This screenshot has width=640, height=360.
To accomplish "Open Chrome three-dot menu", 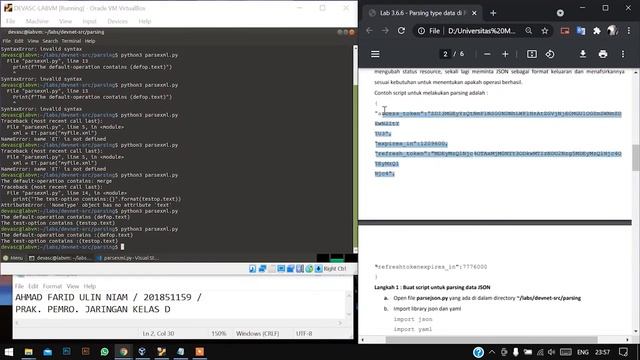I will pos(629,31).
